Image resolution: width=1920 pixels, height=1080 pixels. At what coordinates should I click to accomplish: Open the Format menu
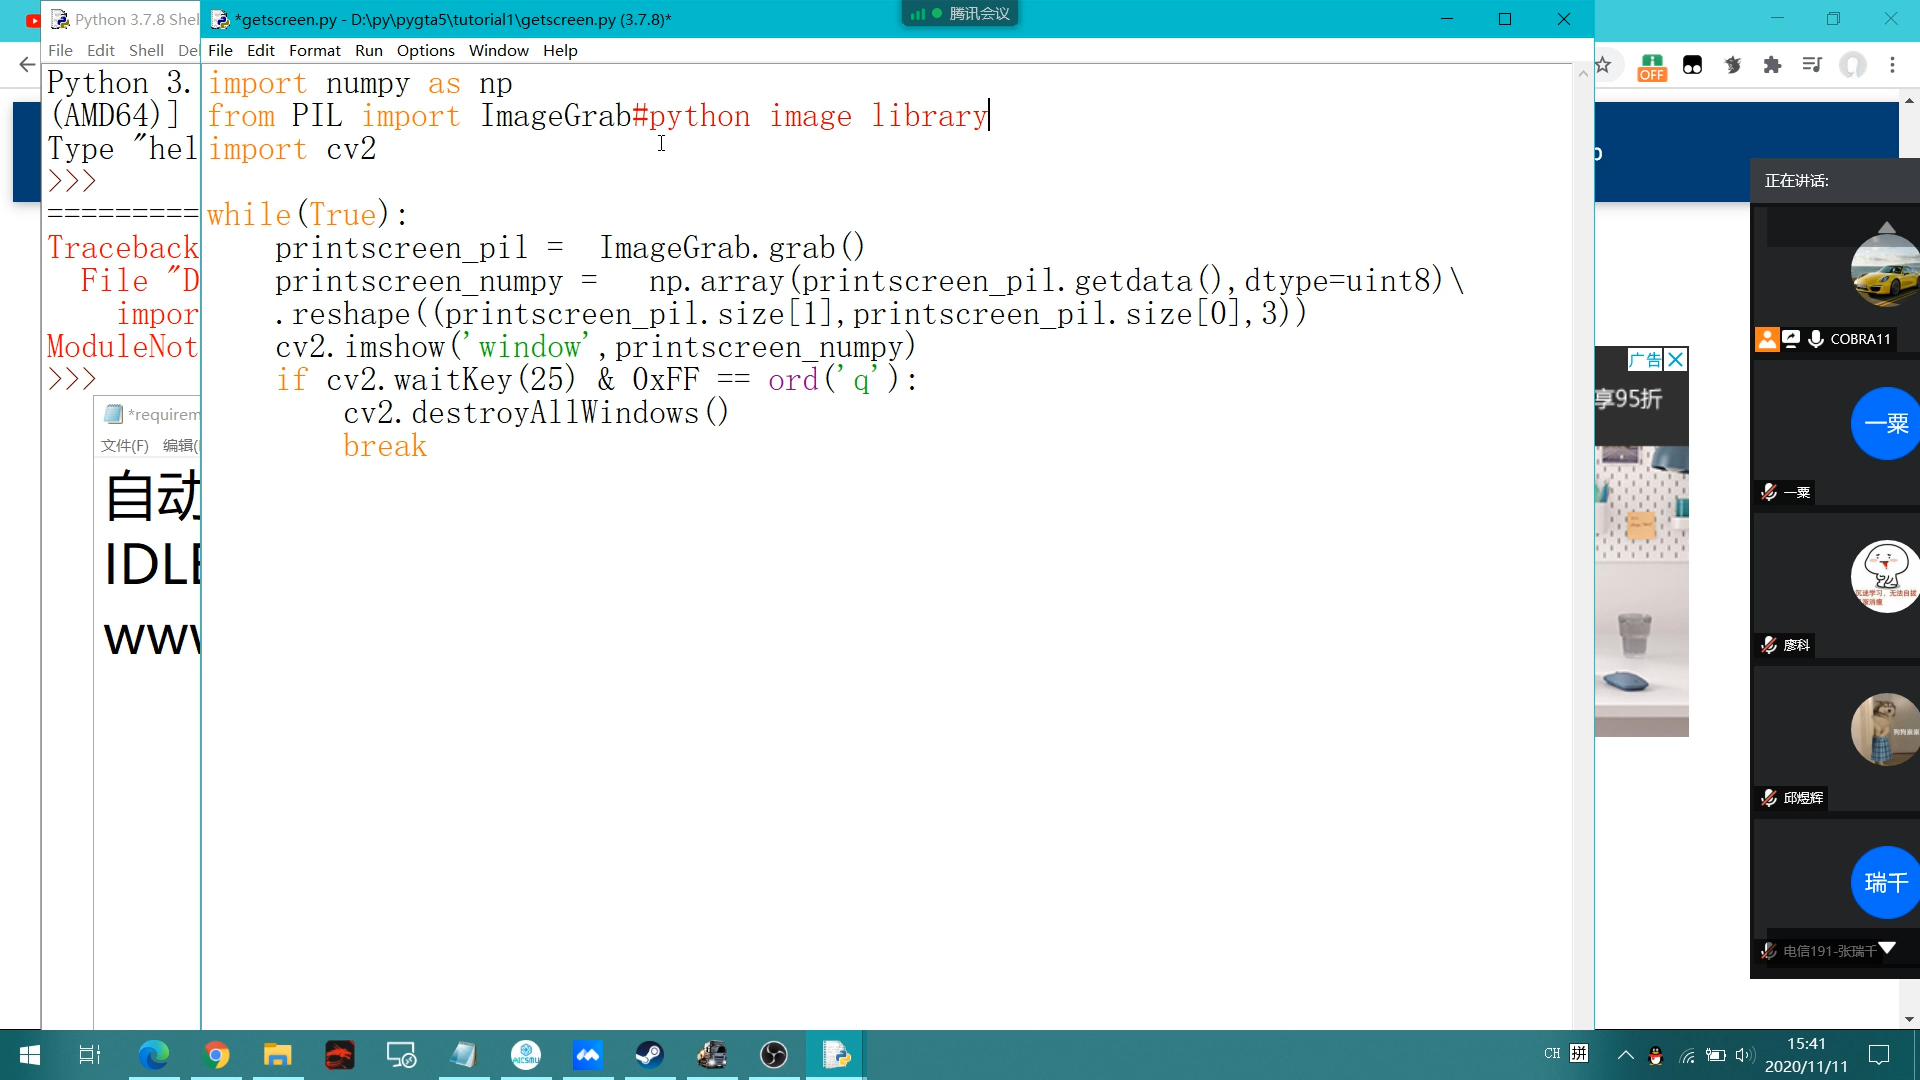(314, 50)
